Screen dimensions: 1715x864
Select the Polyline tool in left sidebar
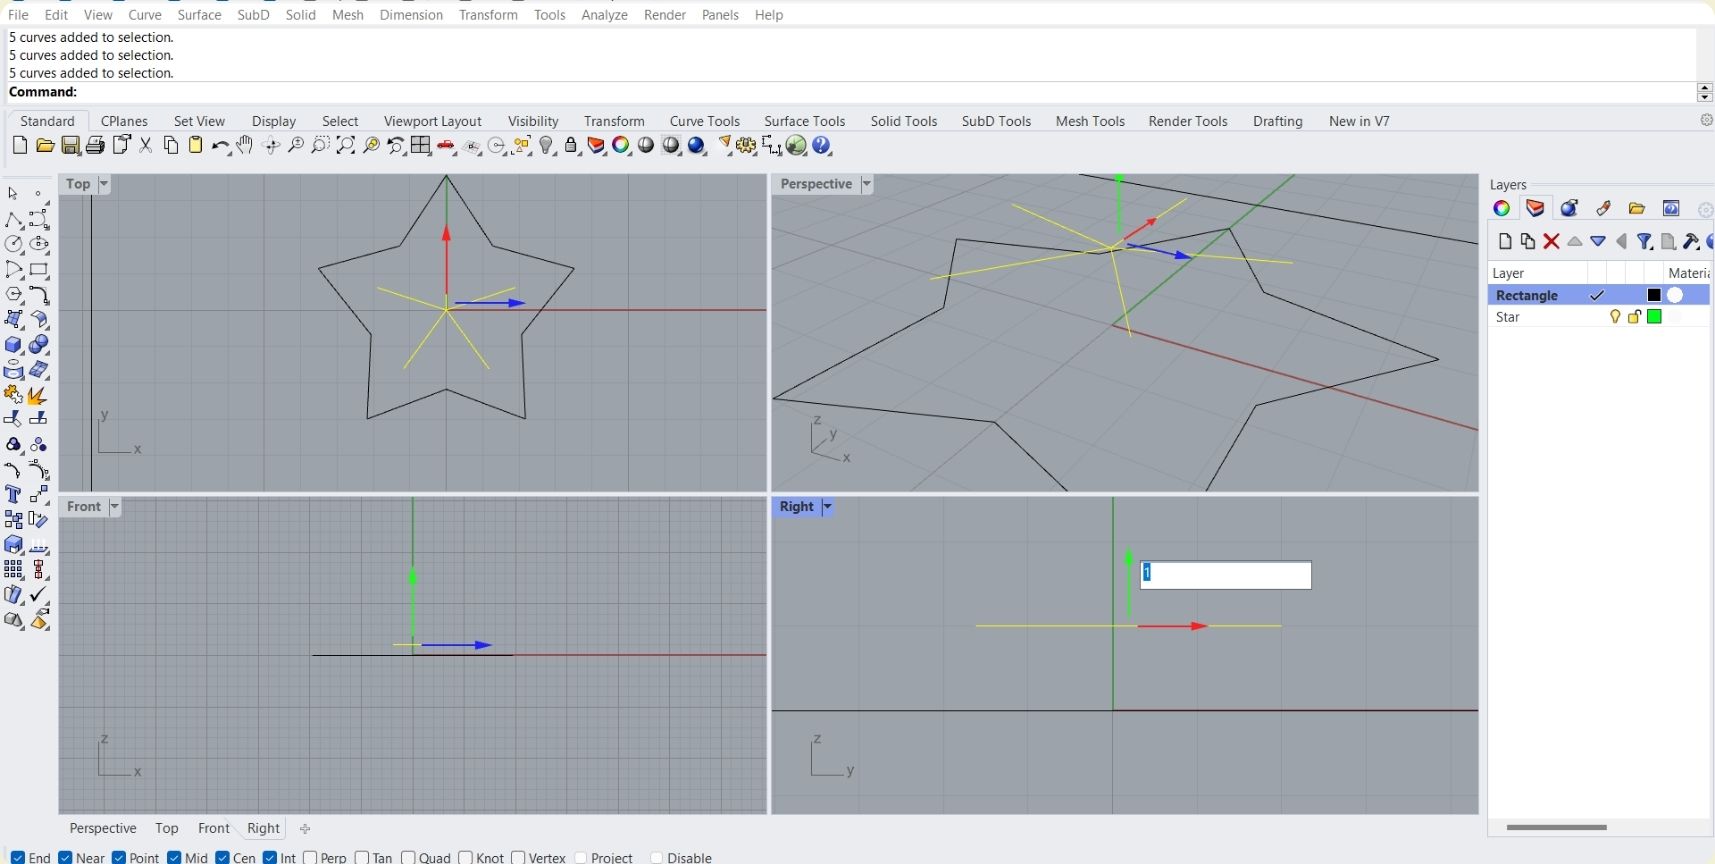pos(13,219)
